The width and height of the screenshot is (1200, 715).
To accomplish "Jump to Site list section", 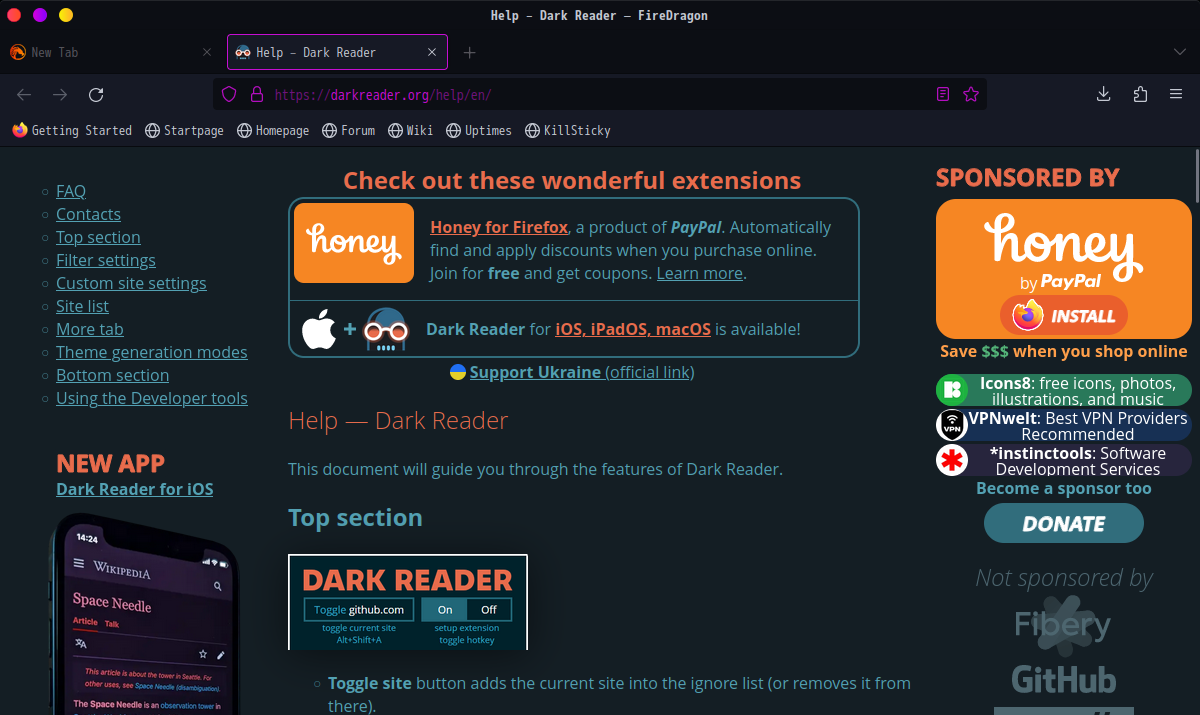I will point(82,306).
